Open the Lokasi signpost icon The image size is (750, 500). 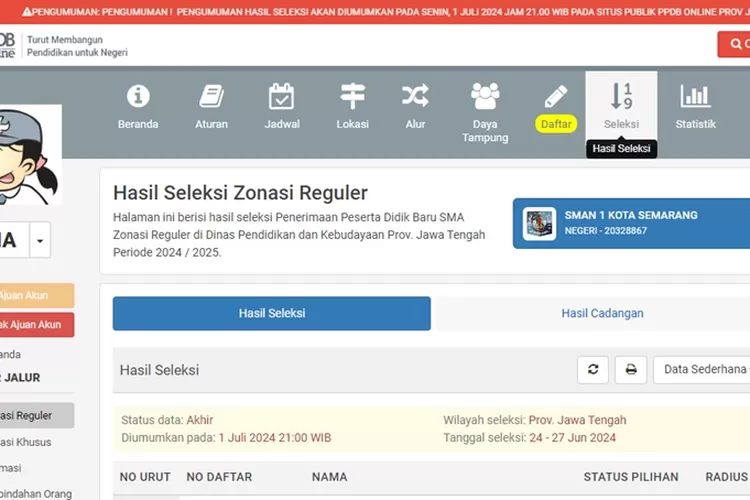[353, 96]
